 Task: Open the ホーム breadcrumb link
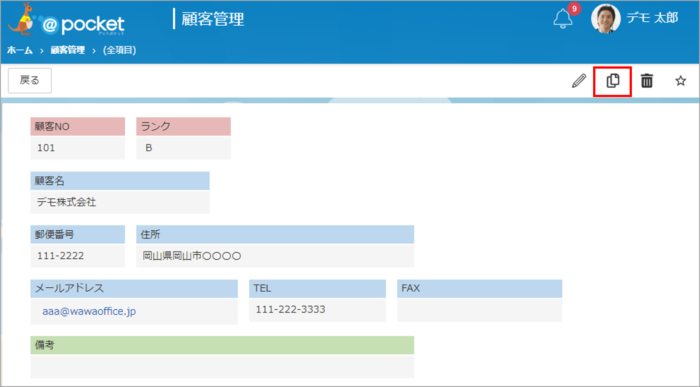click(20, 50)
